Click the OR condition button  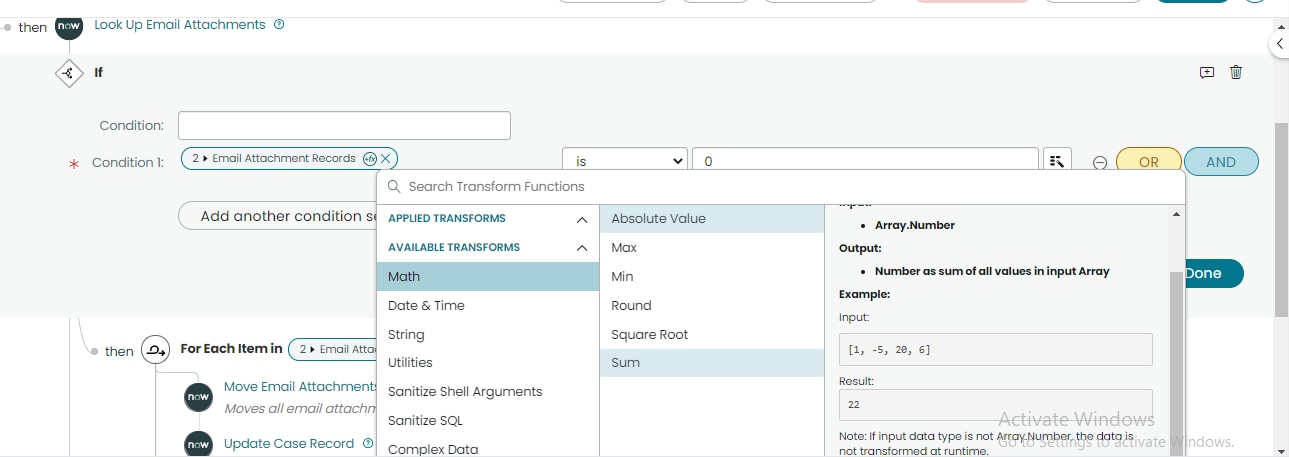click(1149, 162)
